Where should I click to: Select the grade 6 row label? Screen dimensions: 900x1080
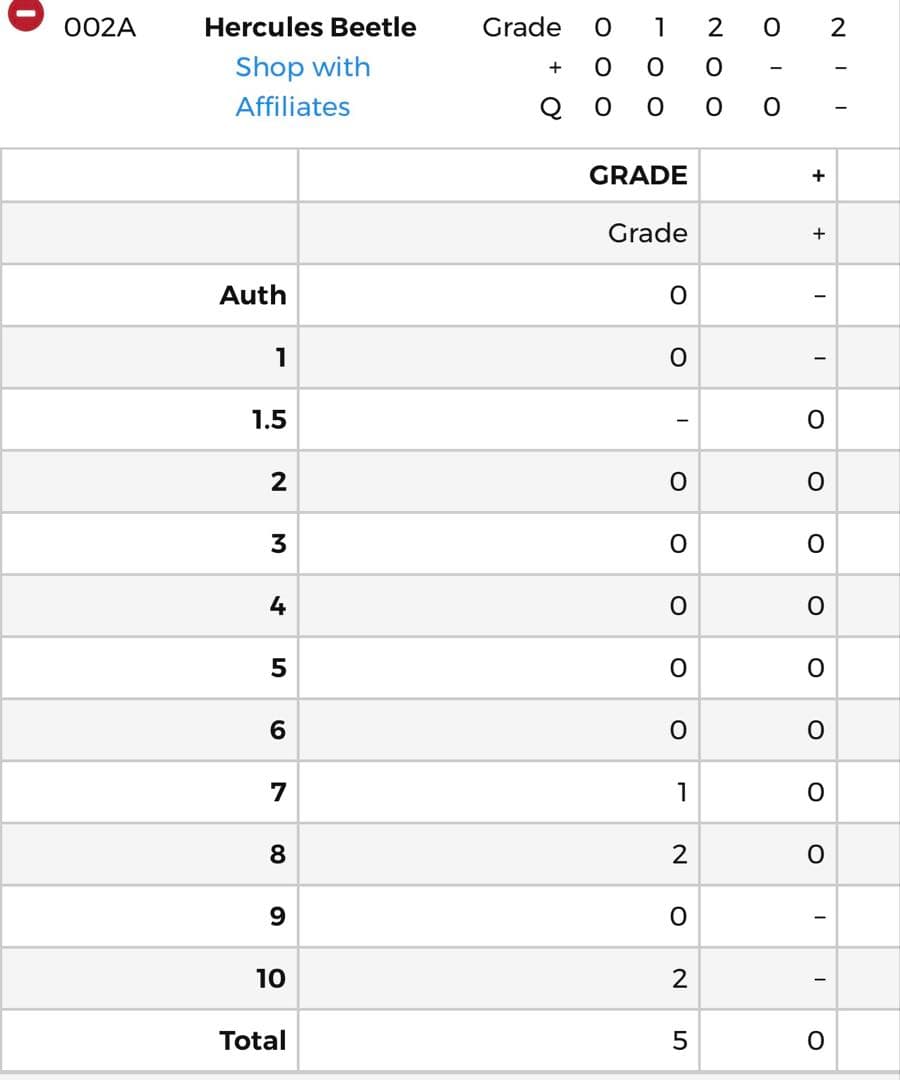tap(278, 730)
